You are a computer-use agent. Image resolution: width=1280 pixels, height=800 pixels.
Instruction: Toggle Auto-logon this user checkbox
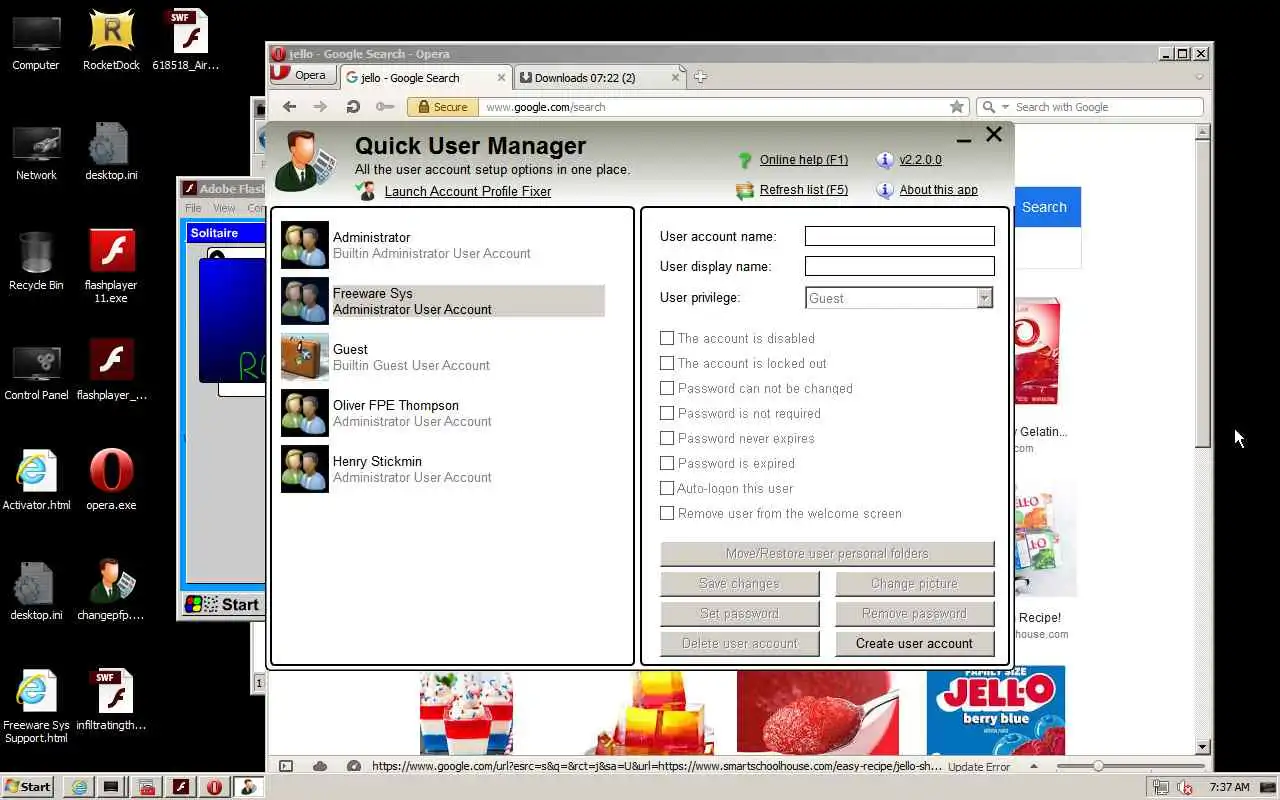coord(667,488)
